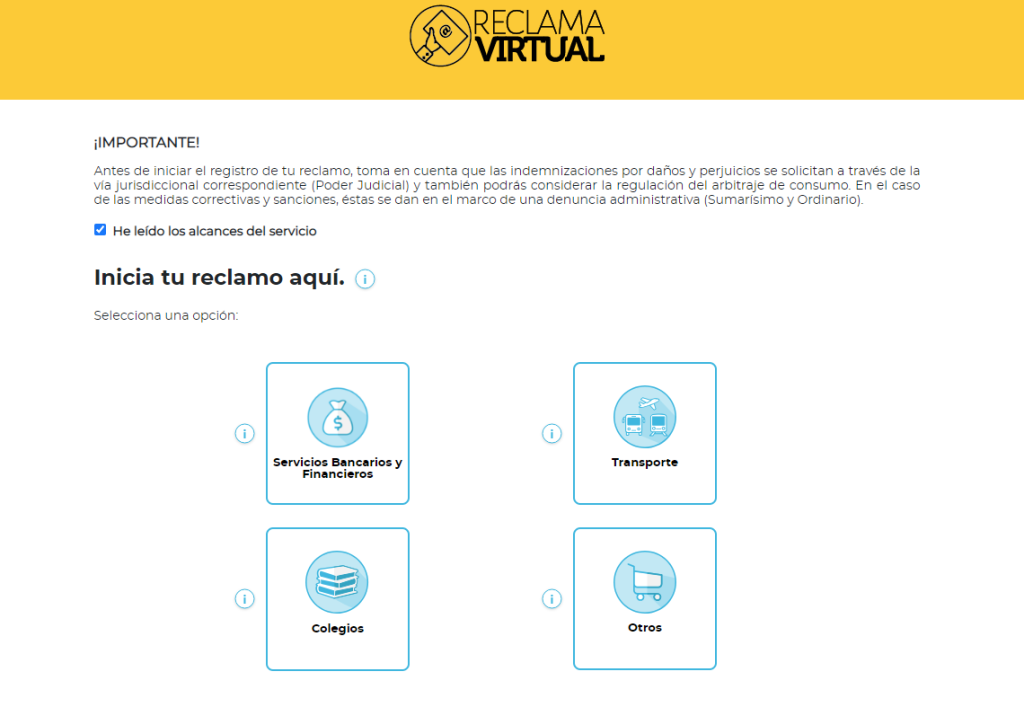Click the money bag icon
The width and height of the screenshot is (1024, 707).
coord(337,418)
